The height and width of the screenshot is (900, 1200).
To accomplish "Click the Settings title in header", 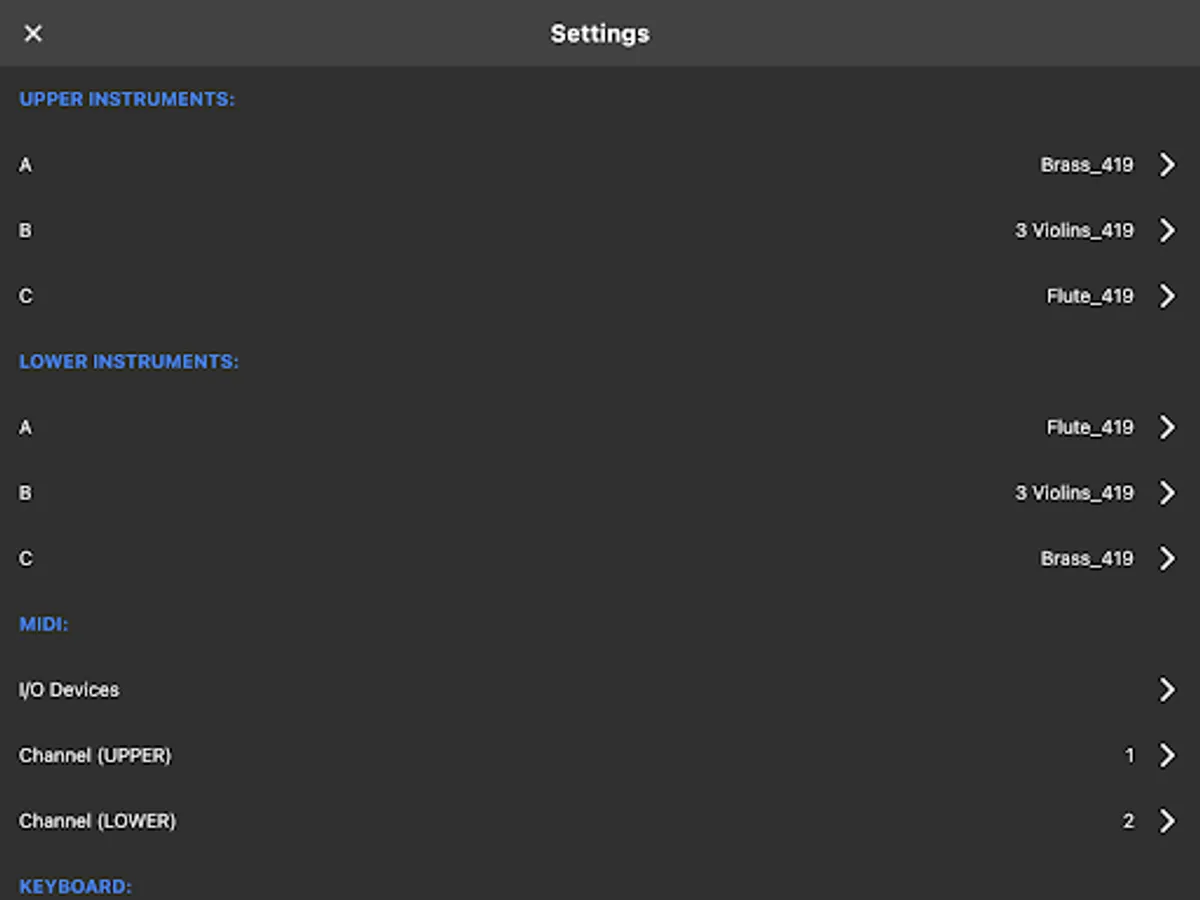I will (599, 34).
